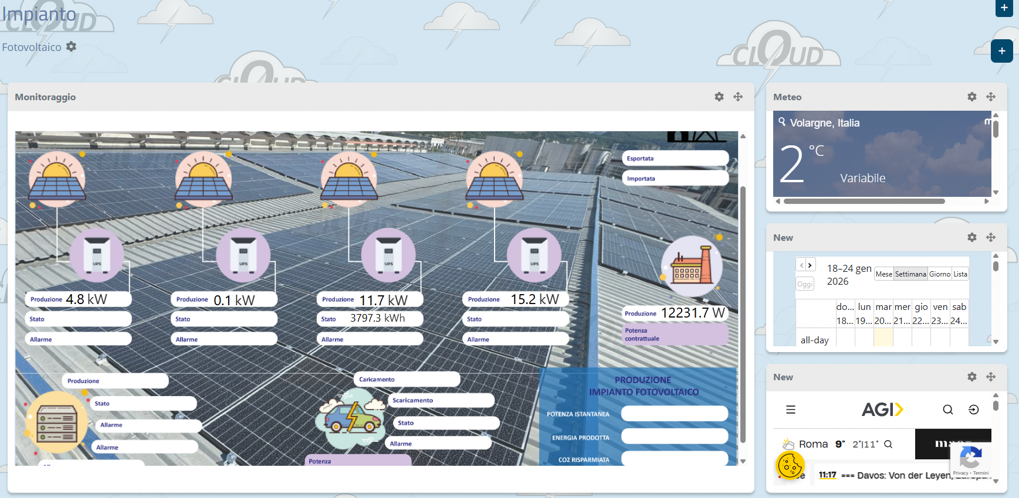Viewport: 1019px width, 498px height.
Task: Select the lun 19 calendar column header
Action: point(864,313)
